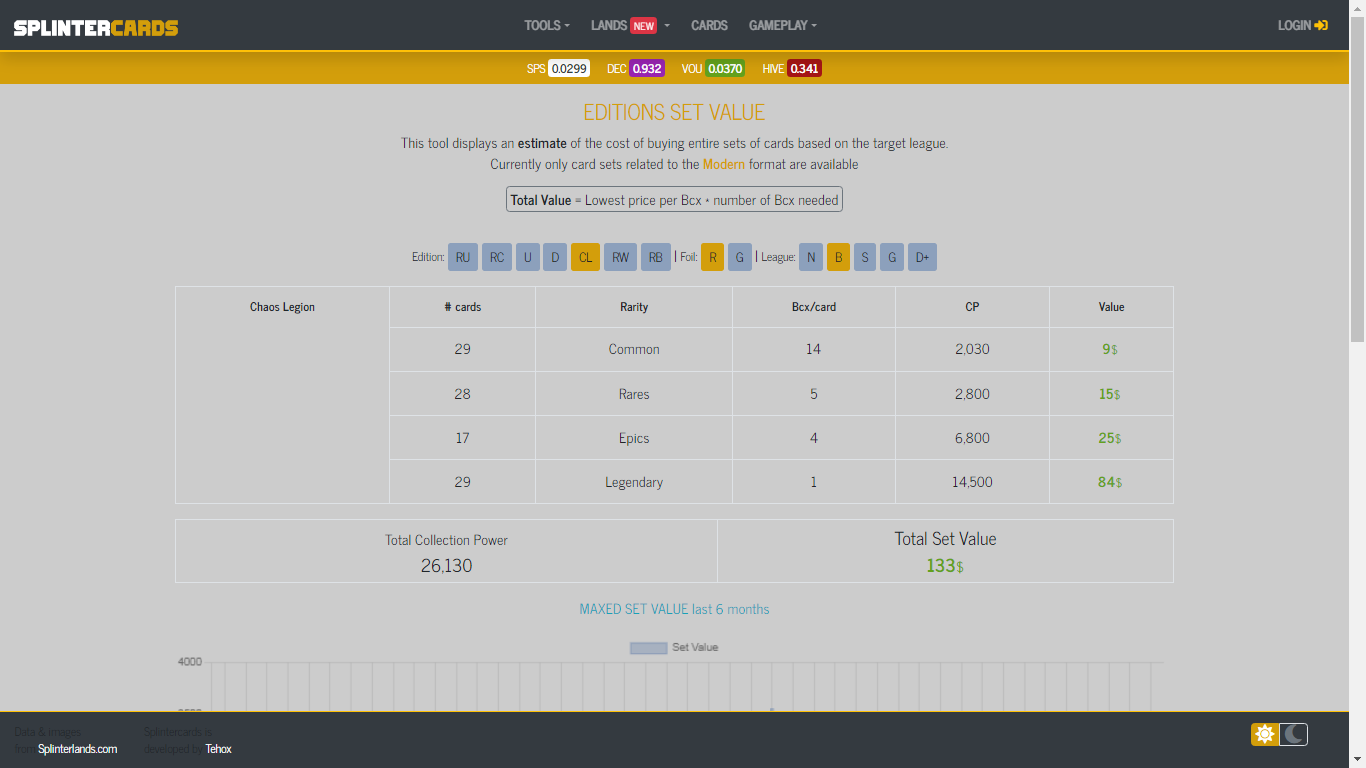Click the Rares rarity cell

[634, 394]
